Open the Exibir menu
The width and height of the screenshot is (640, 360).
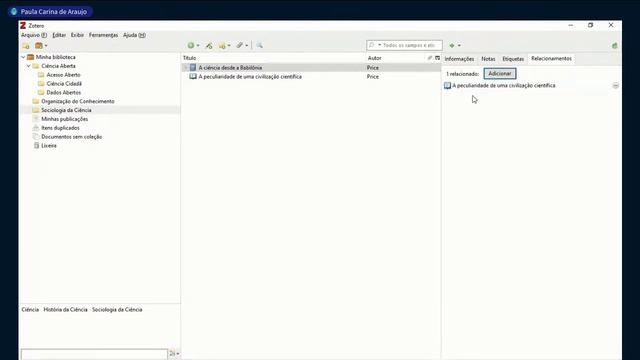tap(77, 35)
